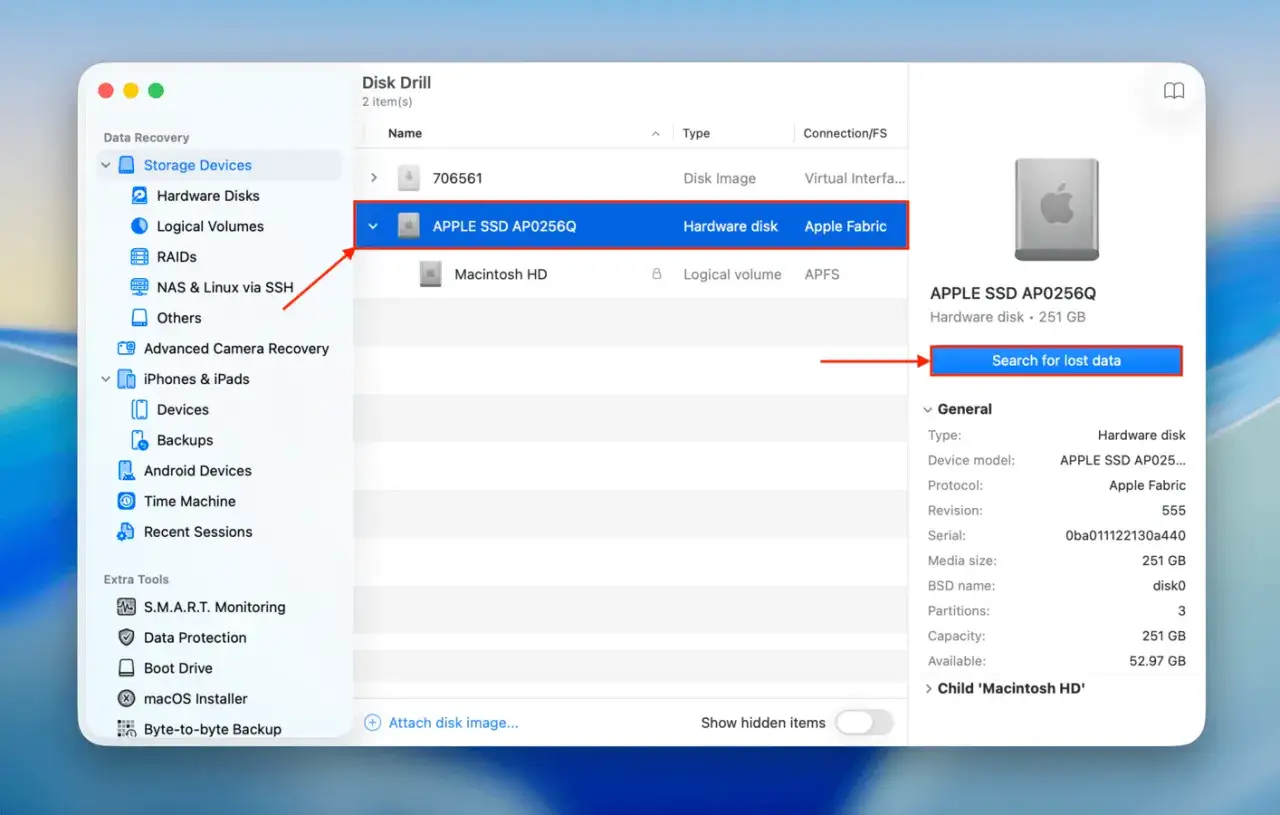Select NAS & Linux via SSH entry

(x=225, y=287)
